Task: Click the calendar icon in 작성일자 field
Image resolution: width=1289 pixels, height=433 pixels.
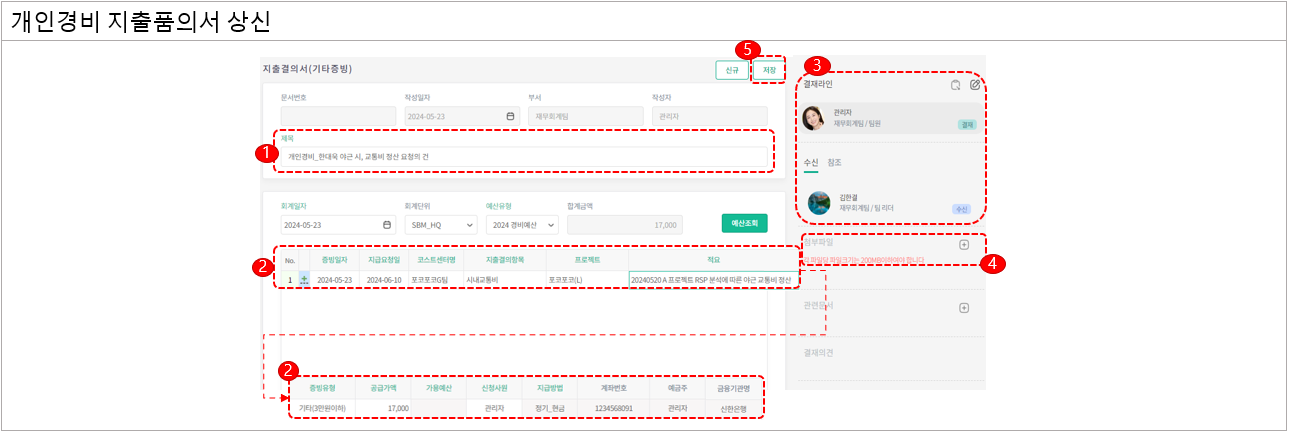Action: coord(511,116)
